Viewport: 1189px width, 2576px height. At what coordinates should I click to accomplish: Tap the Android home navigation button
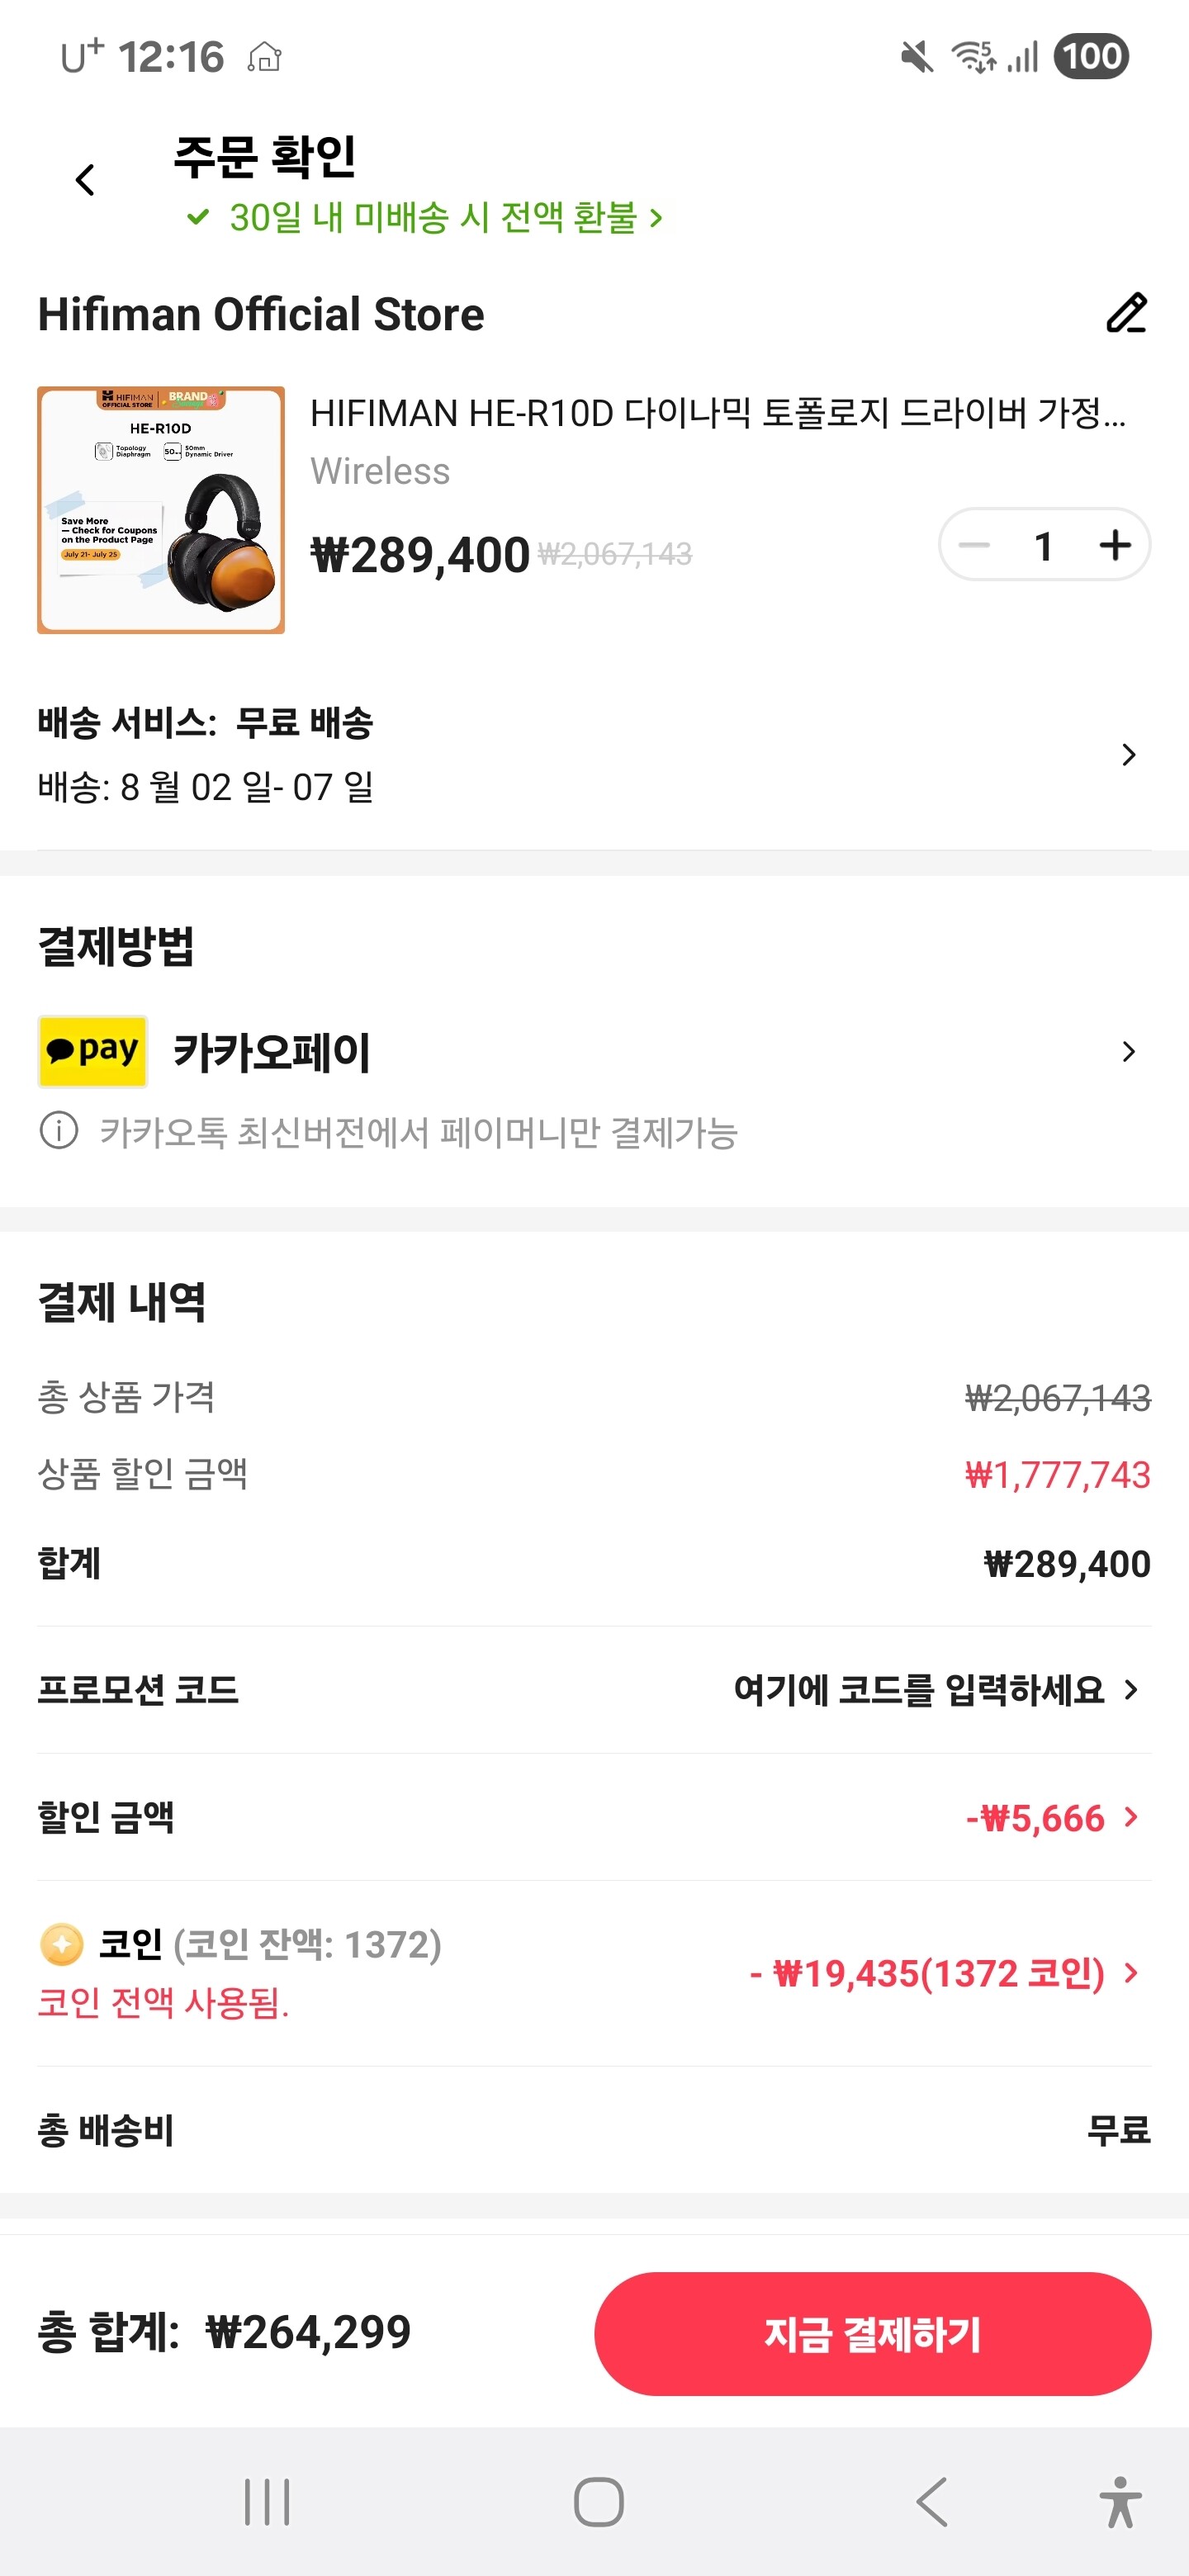pos(598,2502)
